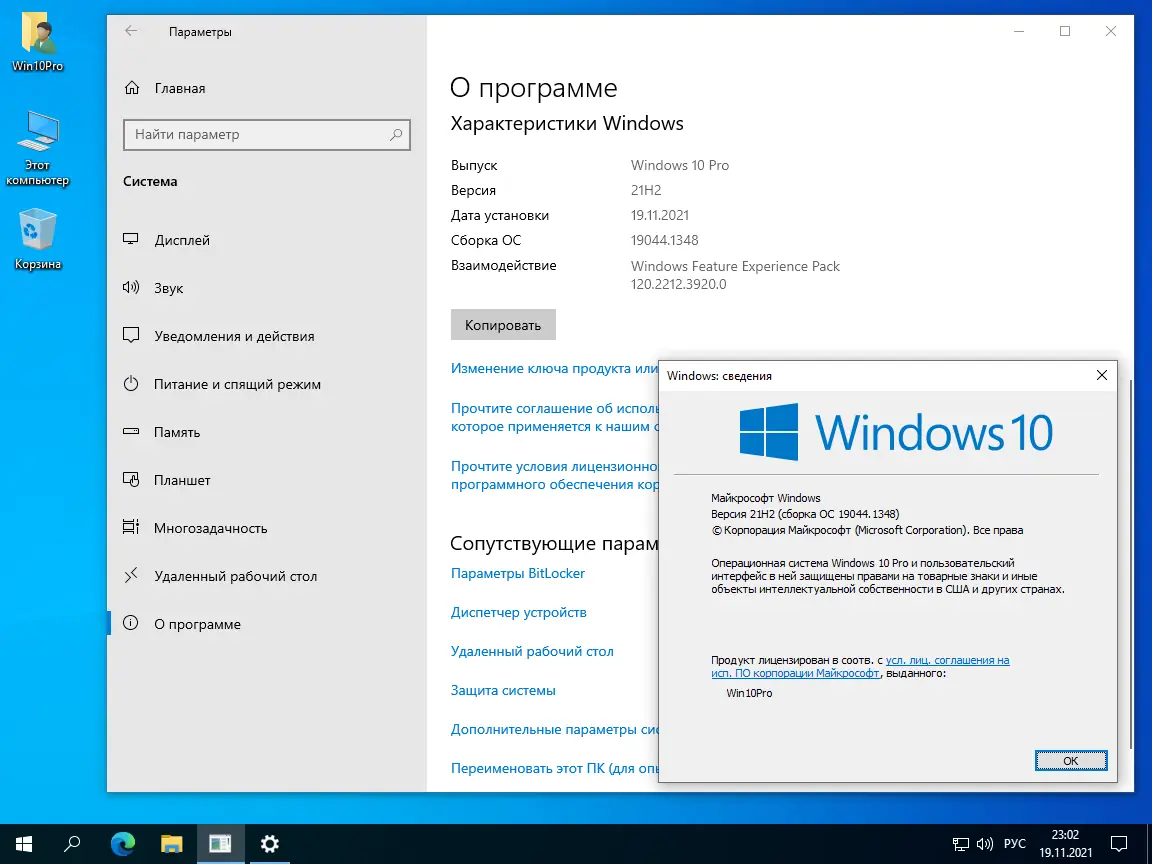Open the notification center in the tray
Screen dimensions: 1152x864
tap(1120, 844)
